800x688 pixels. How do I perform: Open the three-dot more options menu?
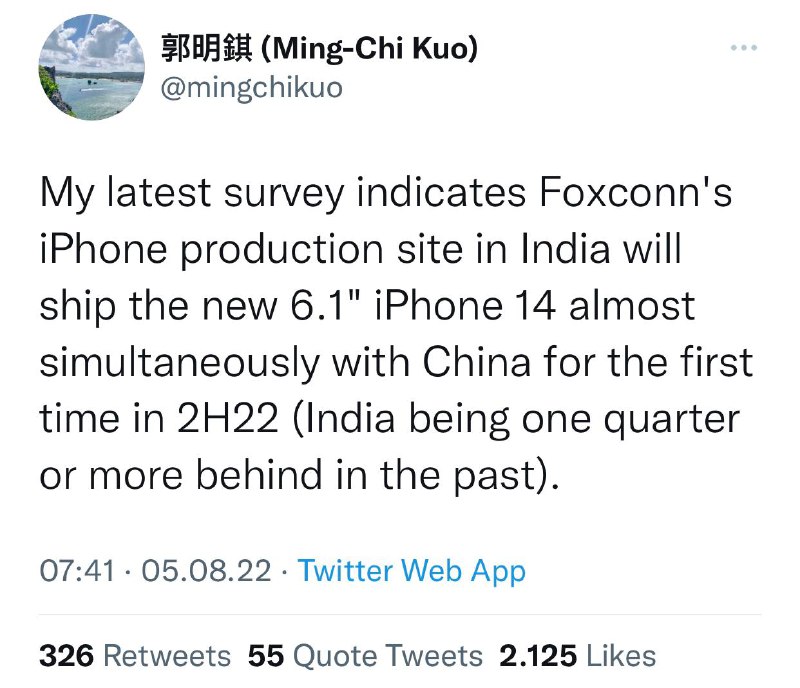click(x=744, y=48)
